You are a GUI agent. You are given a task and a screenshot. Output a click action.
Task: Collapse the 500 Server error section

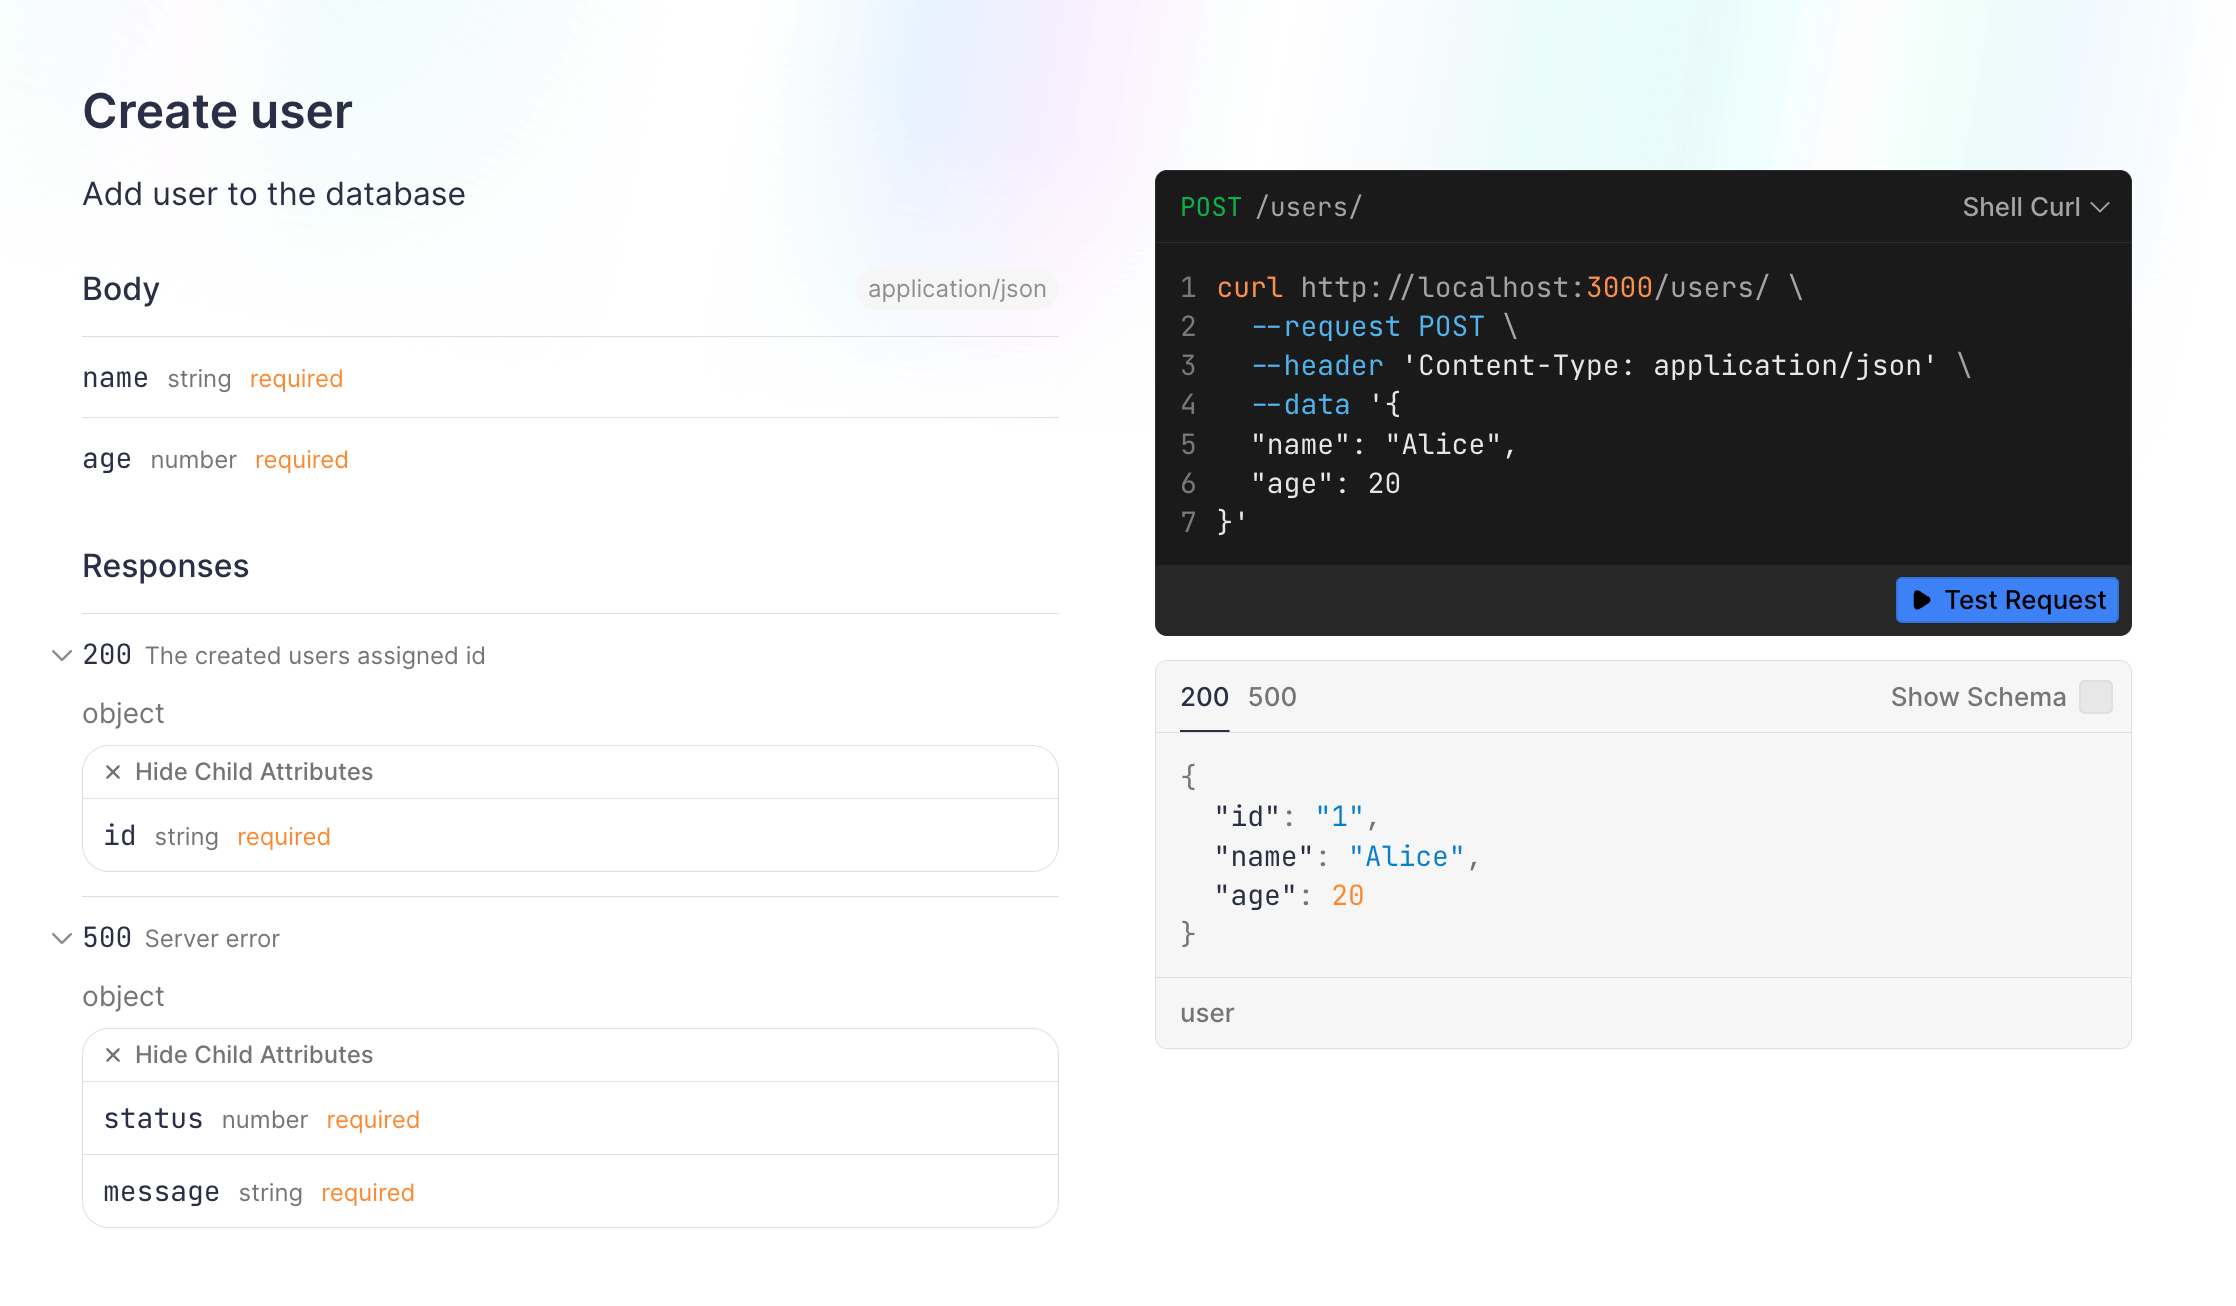click(60, 938)
